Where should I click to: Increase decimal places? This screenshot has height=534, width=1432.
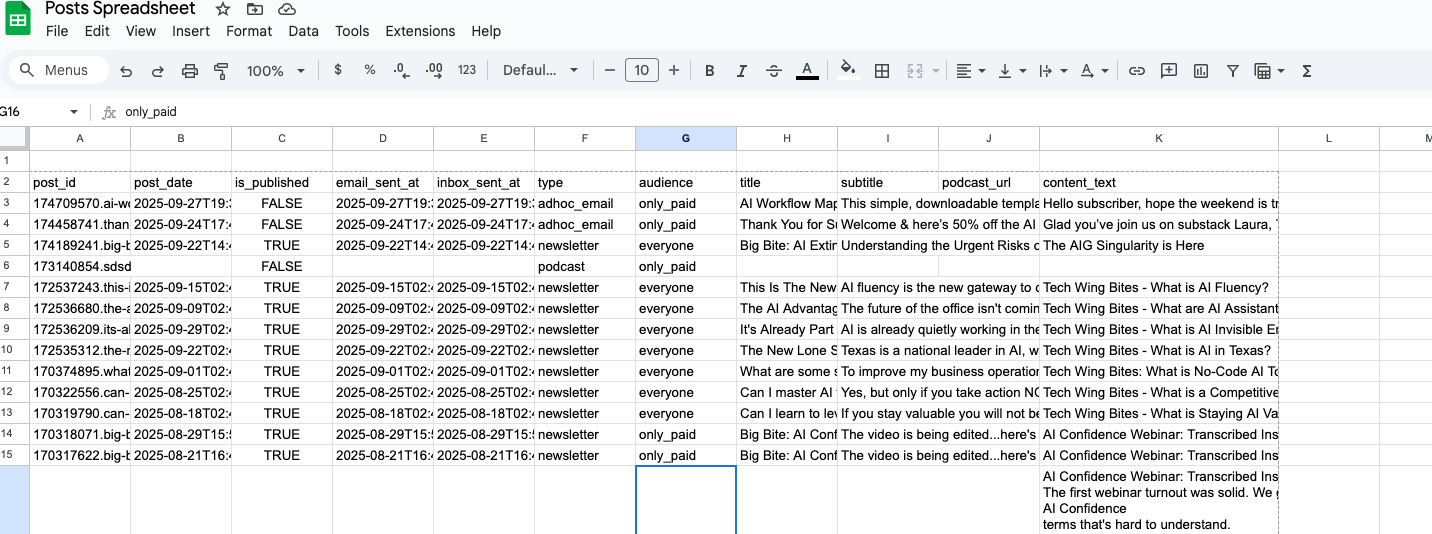pos(434,70)
